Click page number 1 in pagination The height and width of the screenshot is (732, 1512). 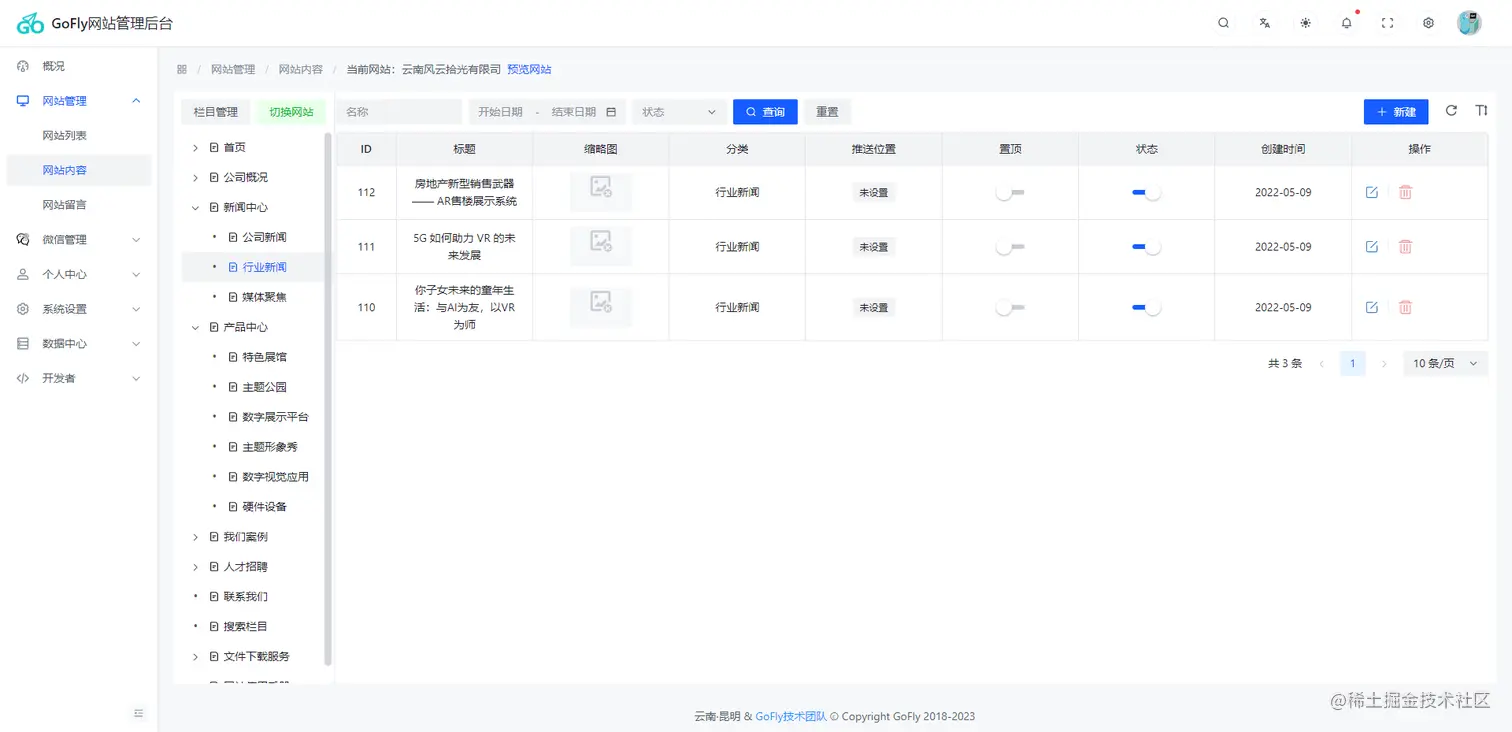pyautogui.click(x=1353, y=364)
